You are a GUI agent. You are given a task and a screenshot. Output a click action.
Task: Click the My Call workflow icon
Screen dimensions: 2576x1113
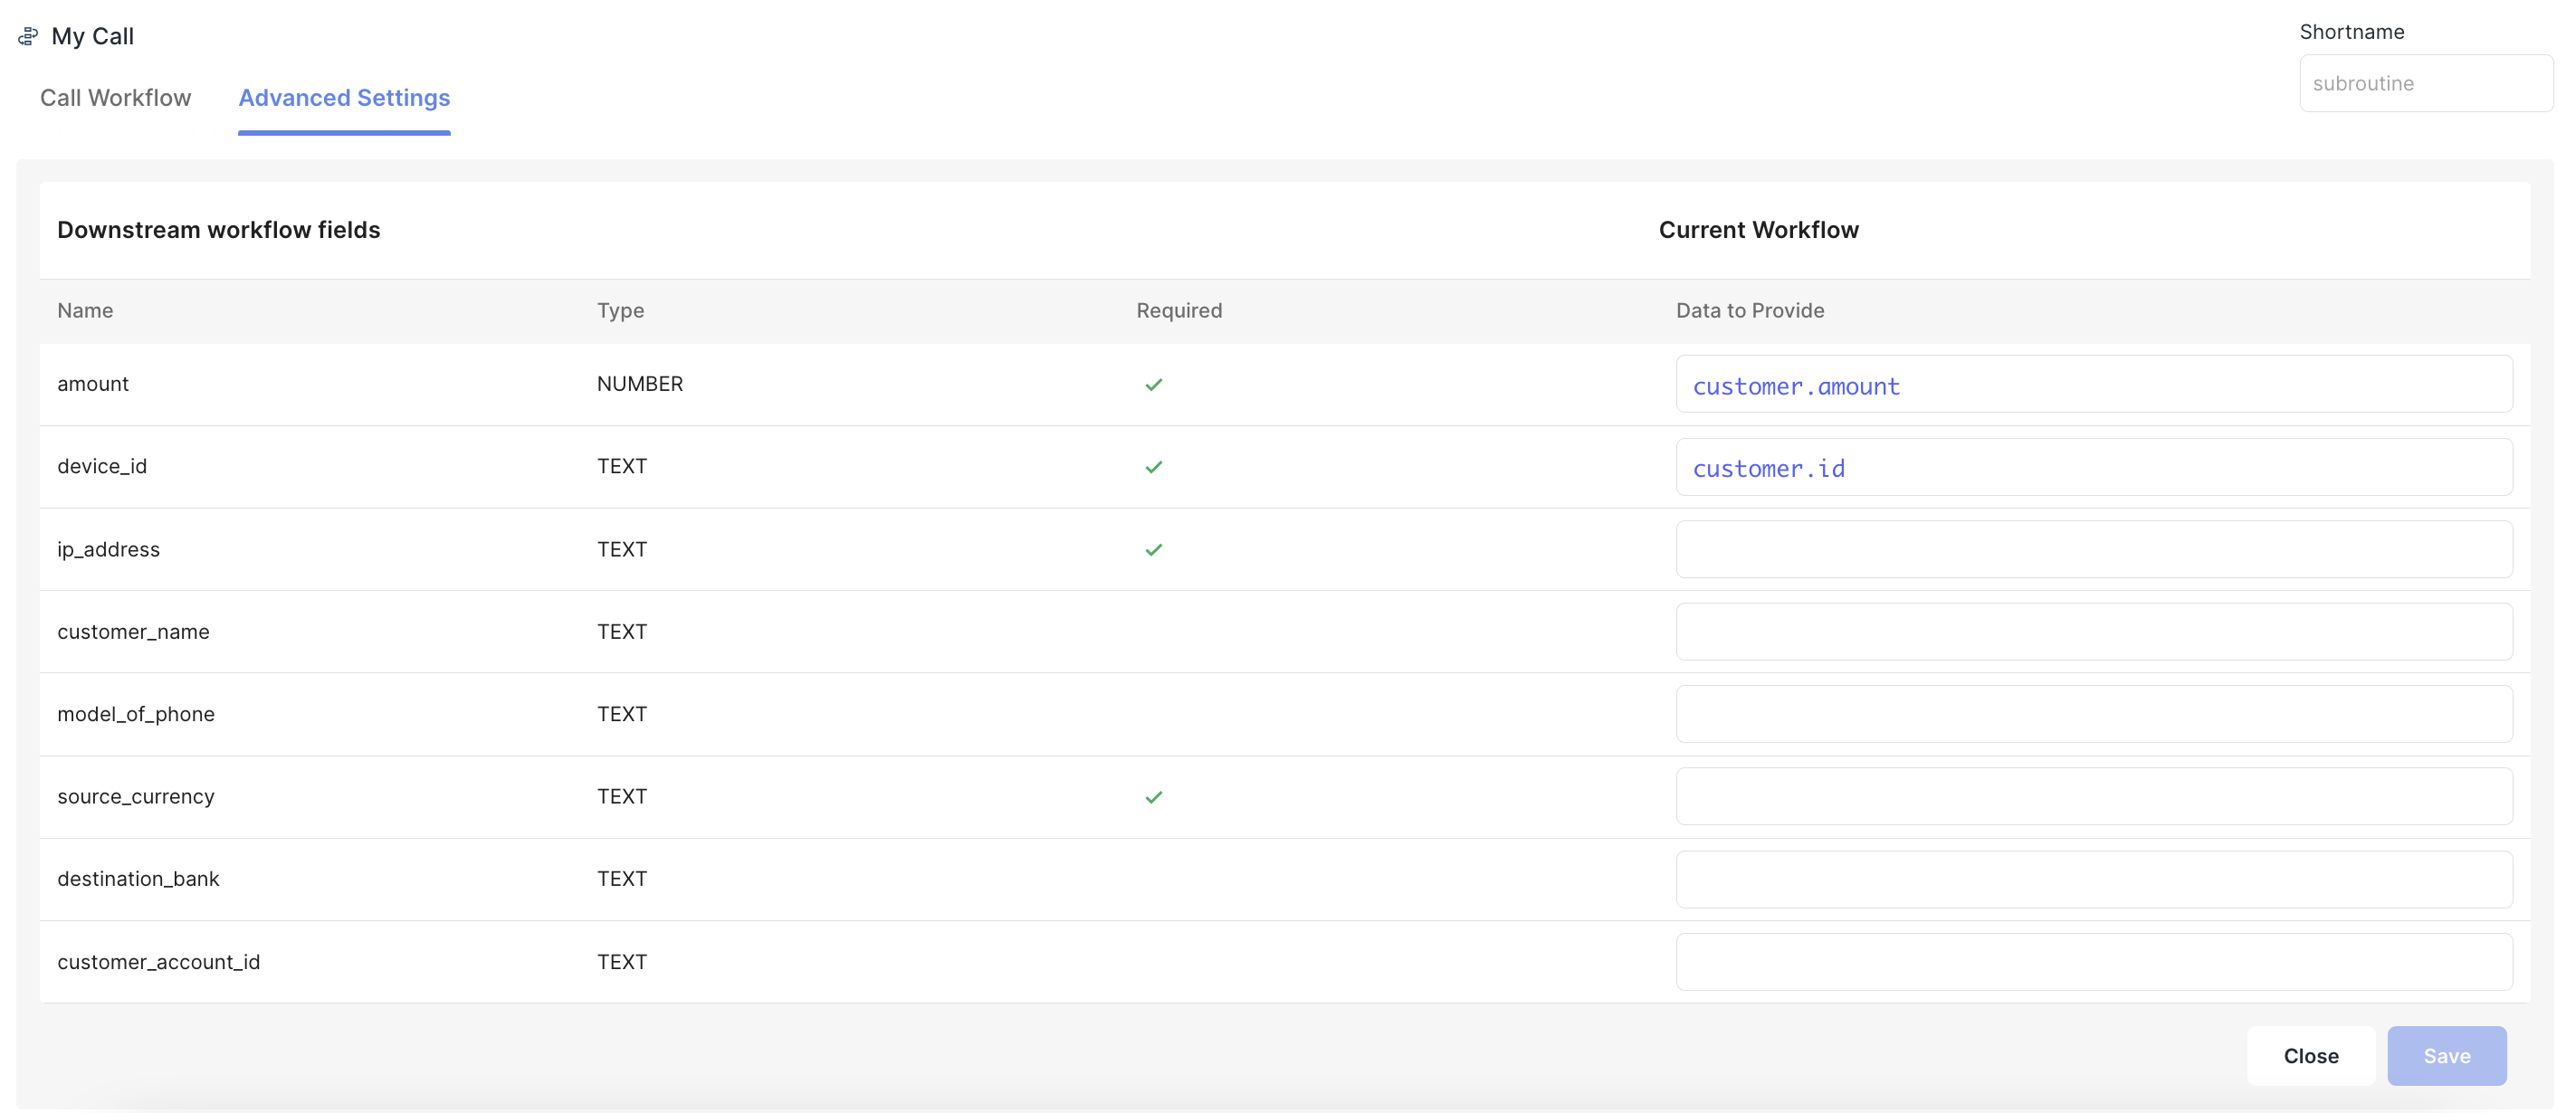pos(28,37)
